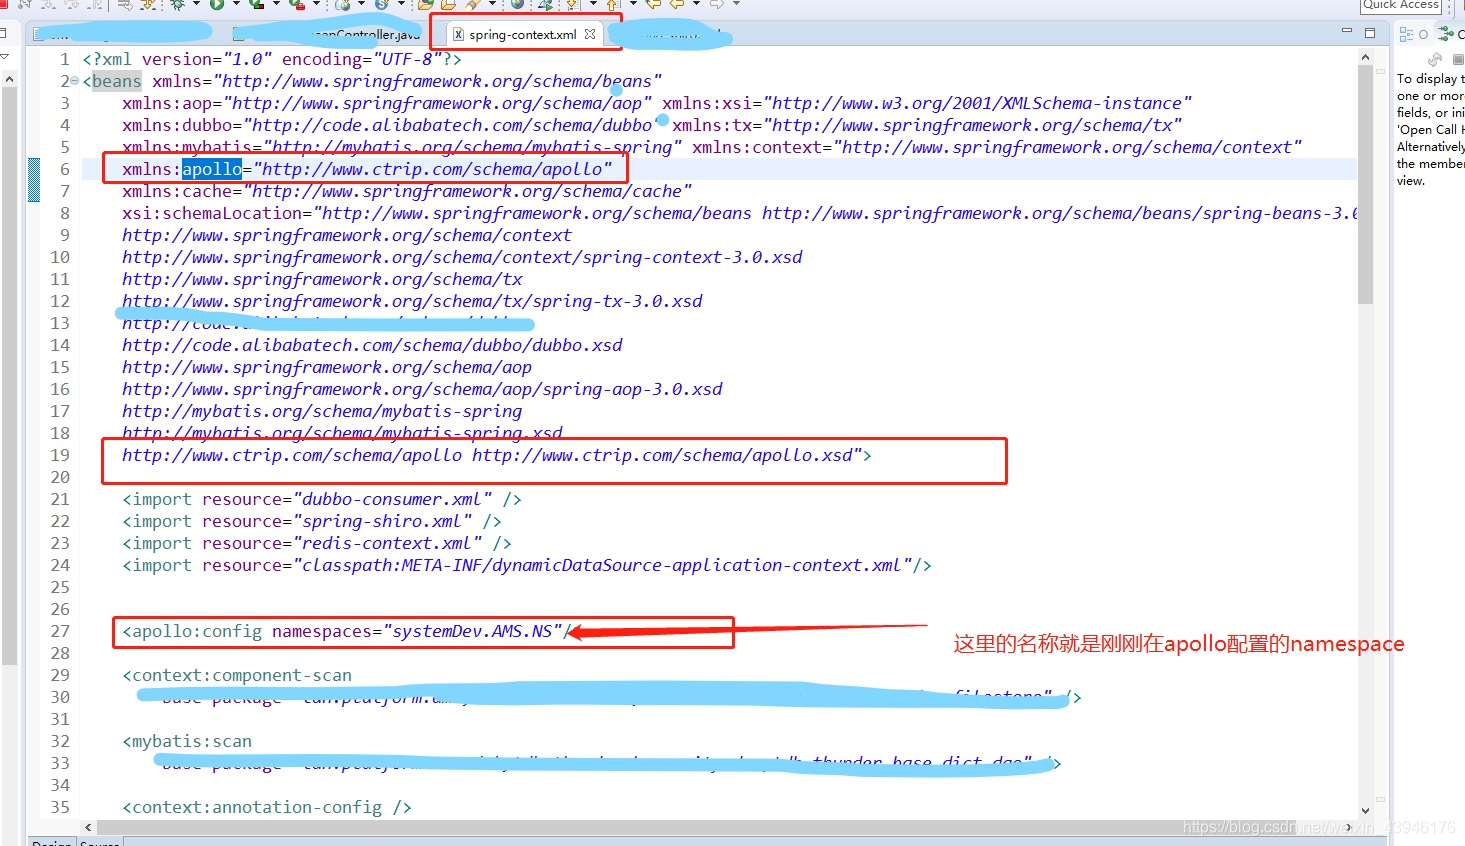The image size is (1465, 846).
Task: Close the spring-context.xml tab
Action: click(590, 34)
